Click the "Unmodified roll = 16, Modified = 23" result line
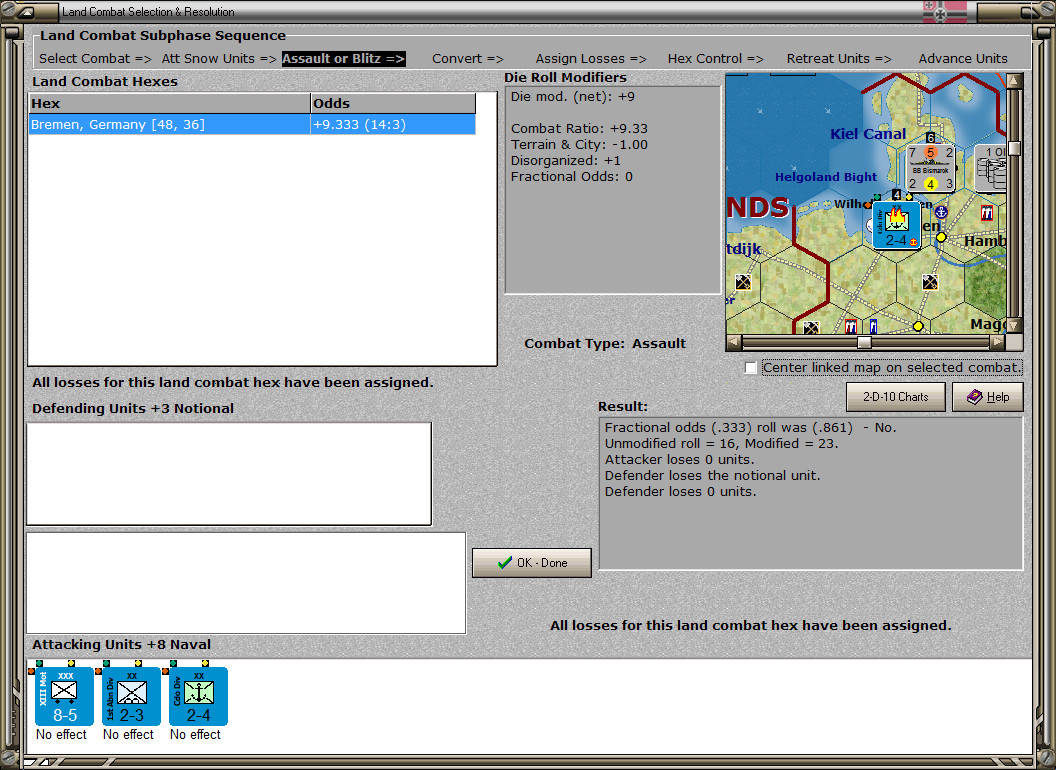Screen dimensions: 1056x770 pos(721,444)
